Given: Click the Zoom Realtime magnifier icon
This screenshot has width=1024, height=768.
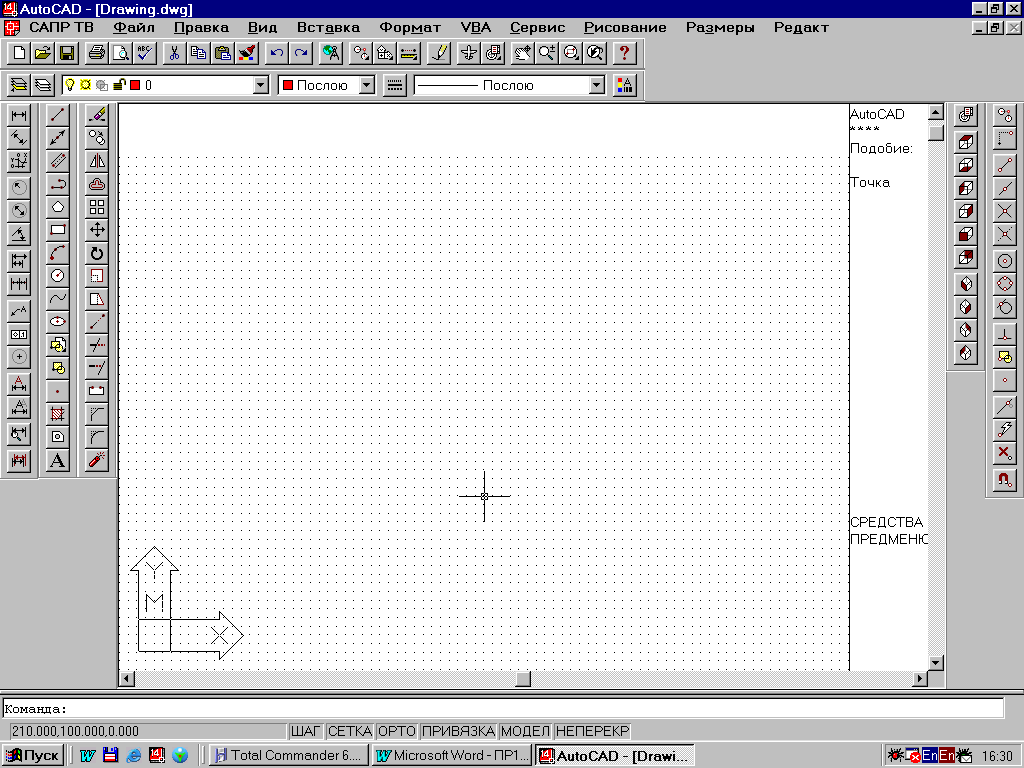Looking at the screenshot, I should (547, 53).
